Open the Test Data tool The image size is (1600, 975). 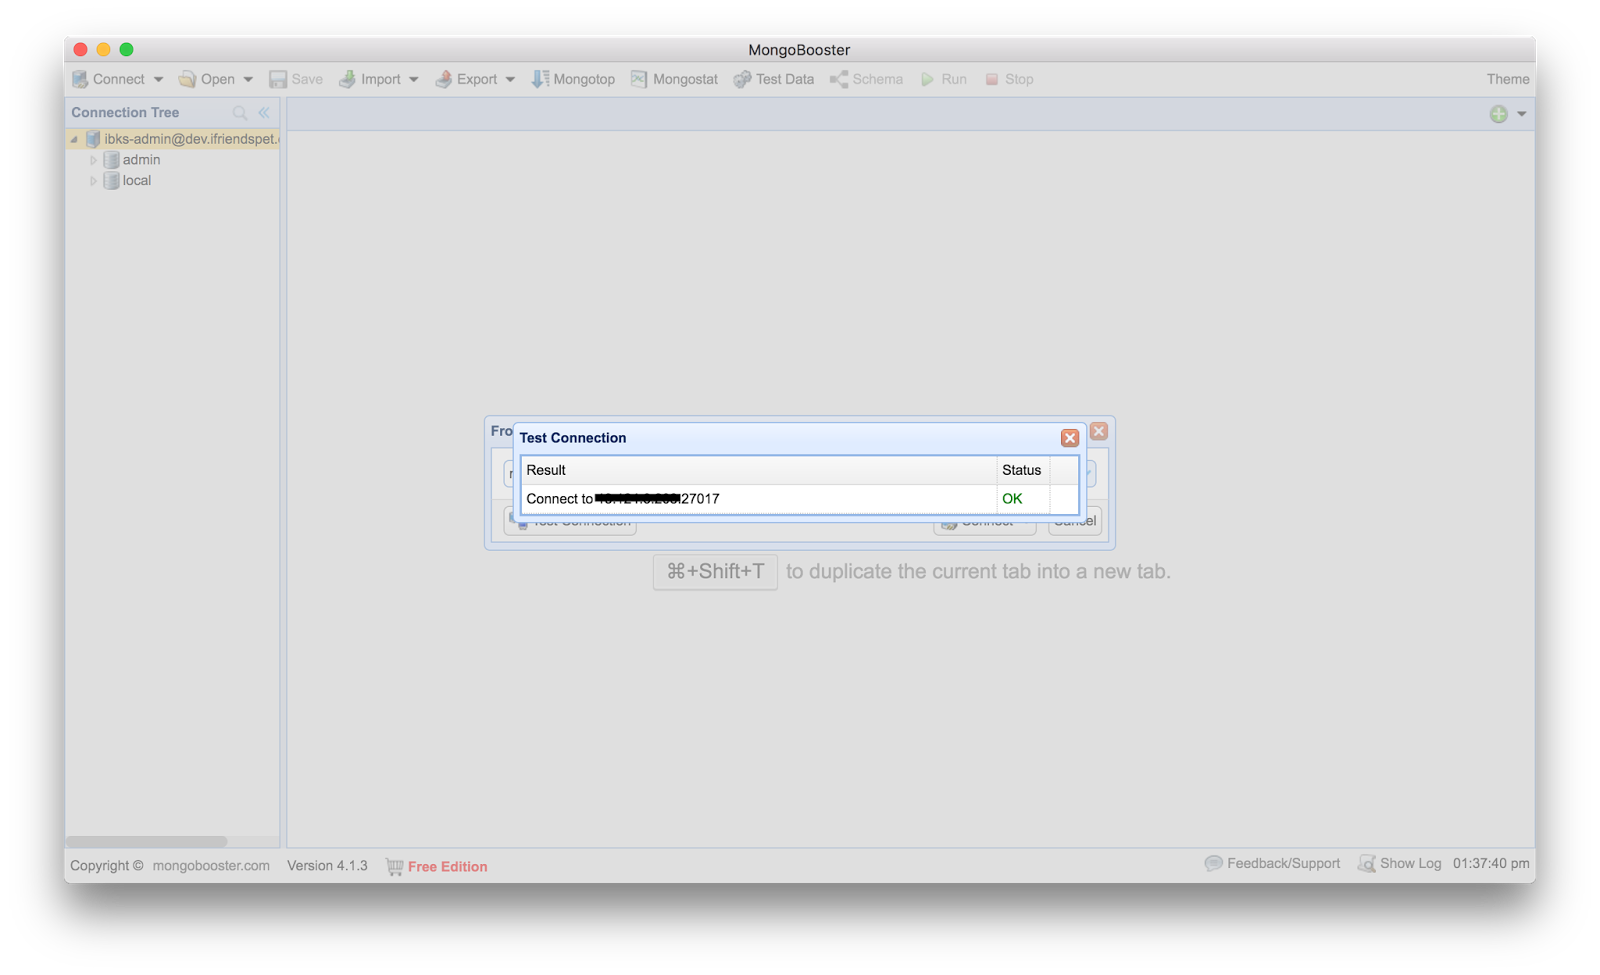pos(774,79)
